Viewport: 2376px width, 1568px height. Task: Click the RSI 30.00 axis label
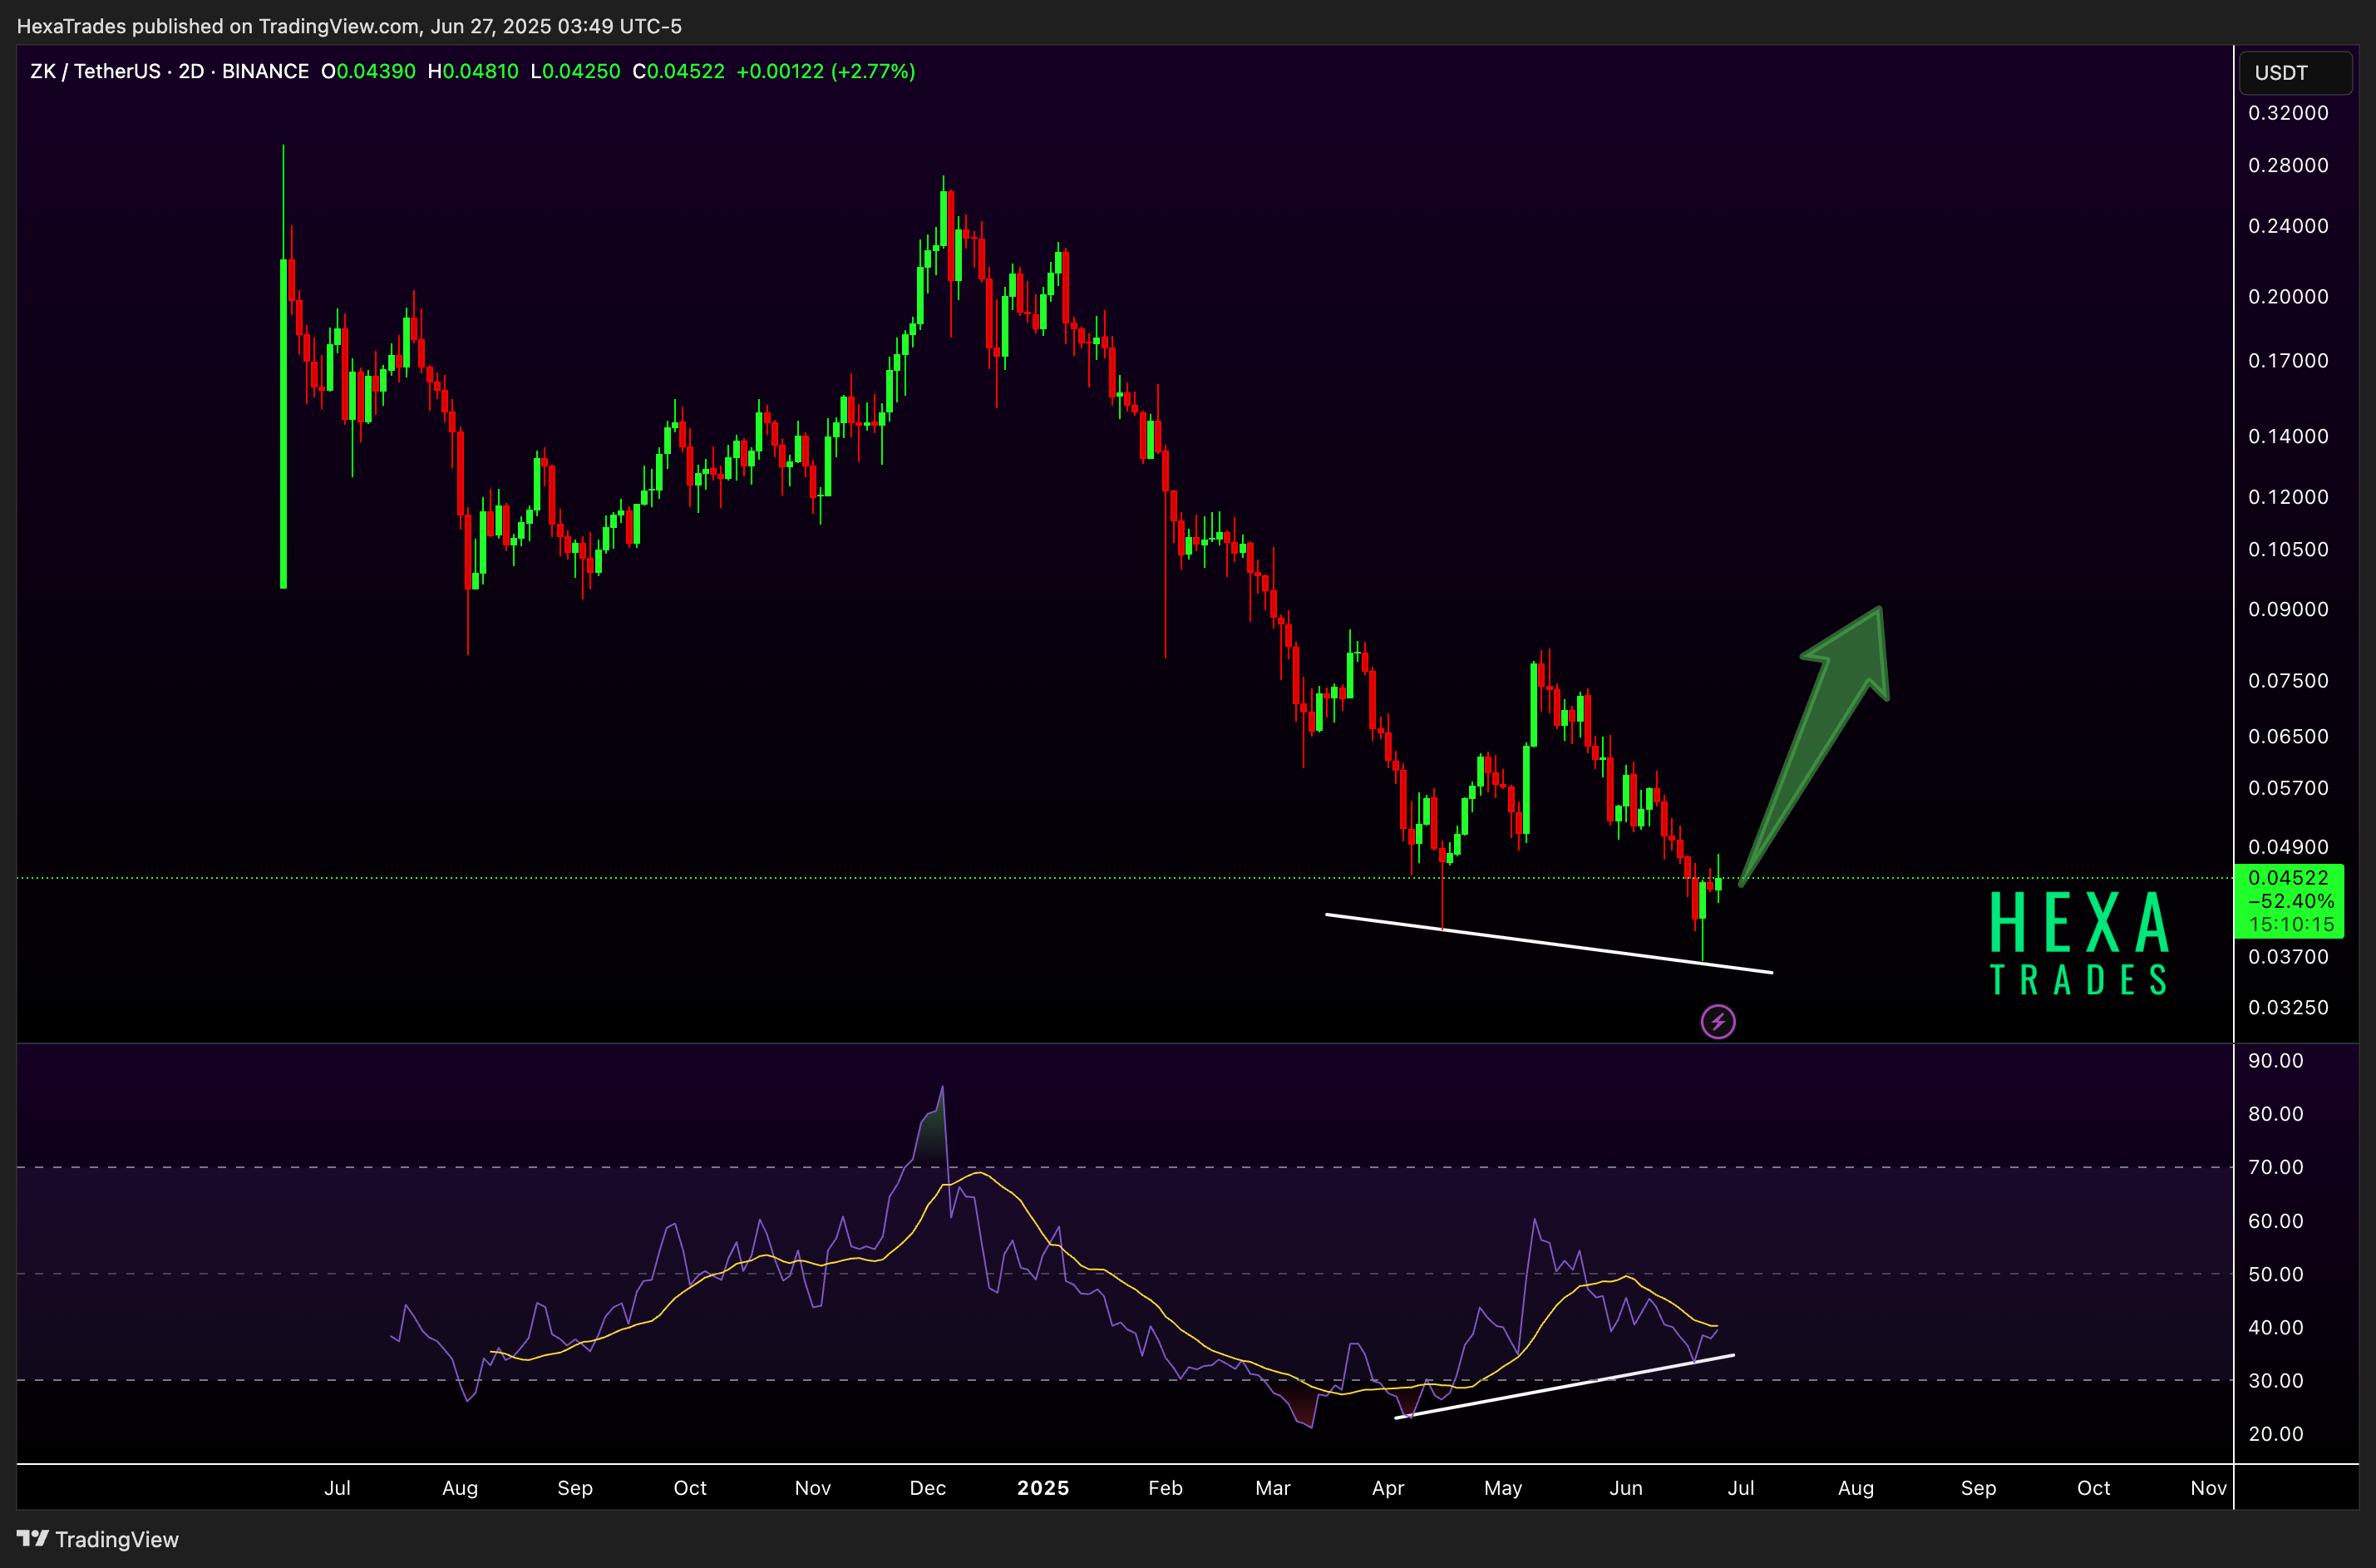tap(2275, 1381)
